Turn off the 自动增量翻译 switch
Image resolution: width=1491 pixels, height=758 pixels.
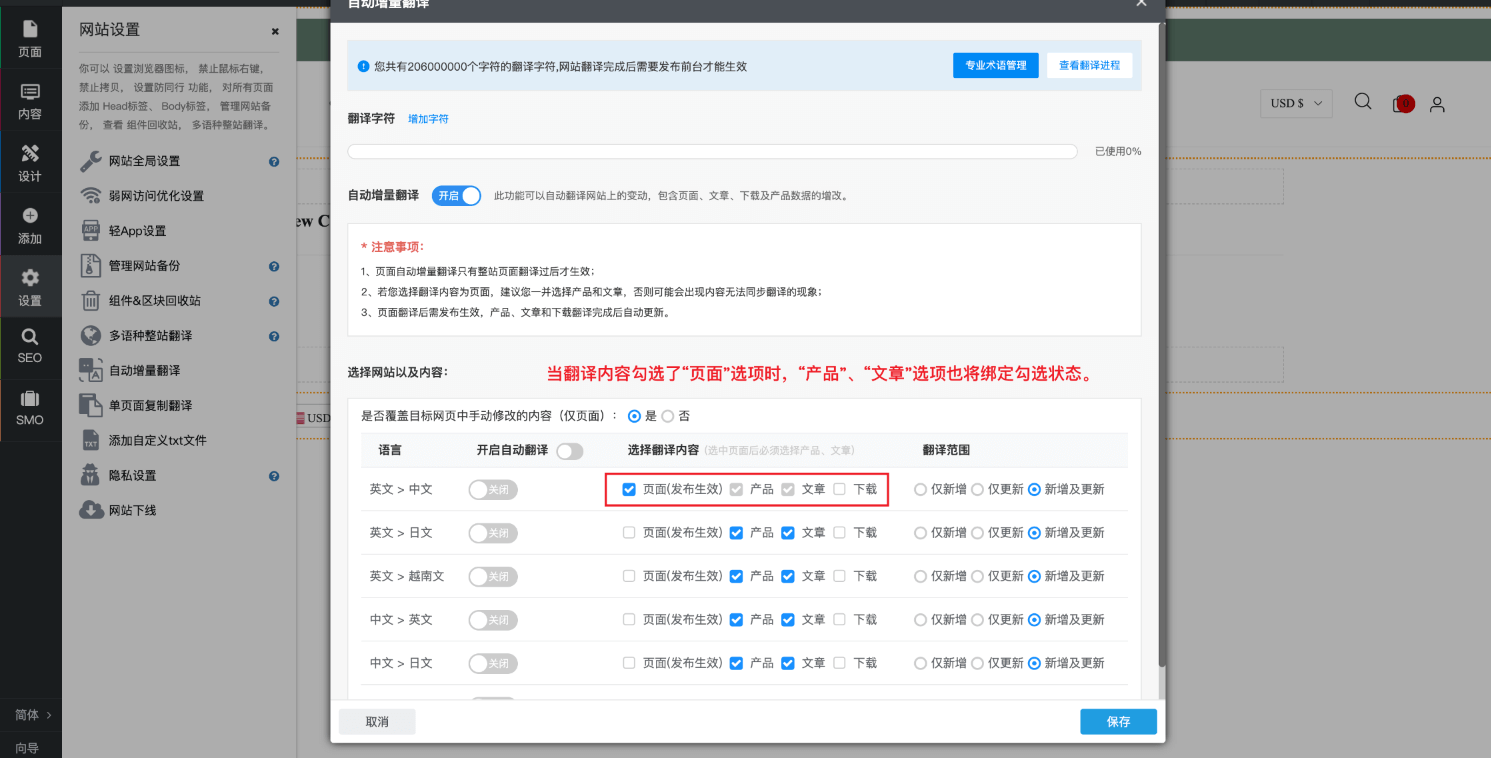click(456, 196)
